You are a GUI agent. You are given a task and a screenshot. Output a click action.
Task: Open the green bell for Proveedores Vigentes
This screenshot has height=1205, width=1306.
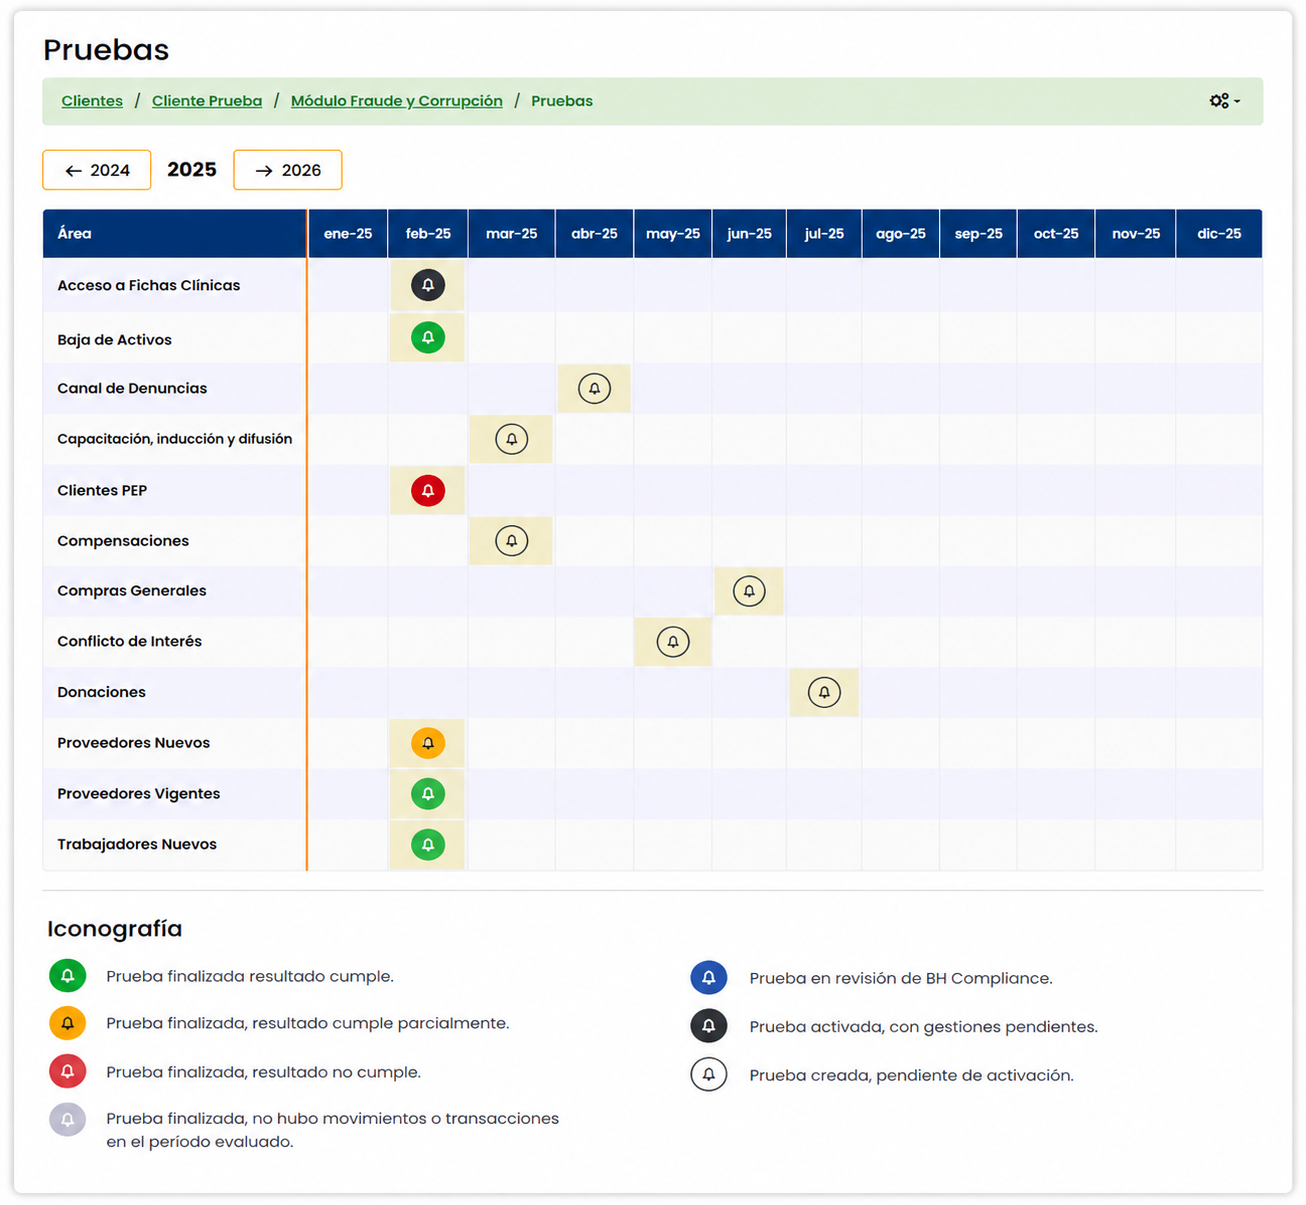point(428,794)
